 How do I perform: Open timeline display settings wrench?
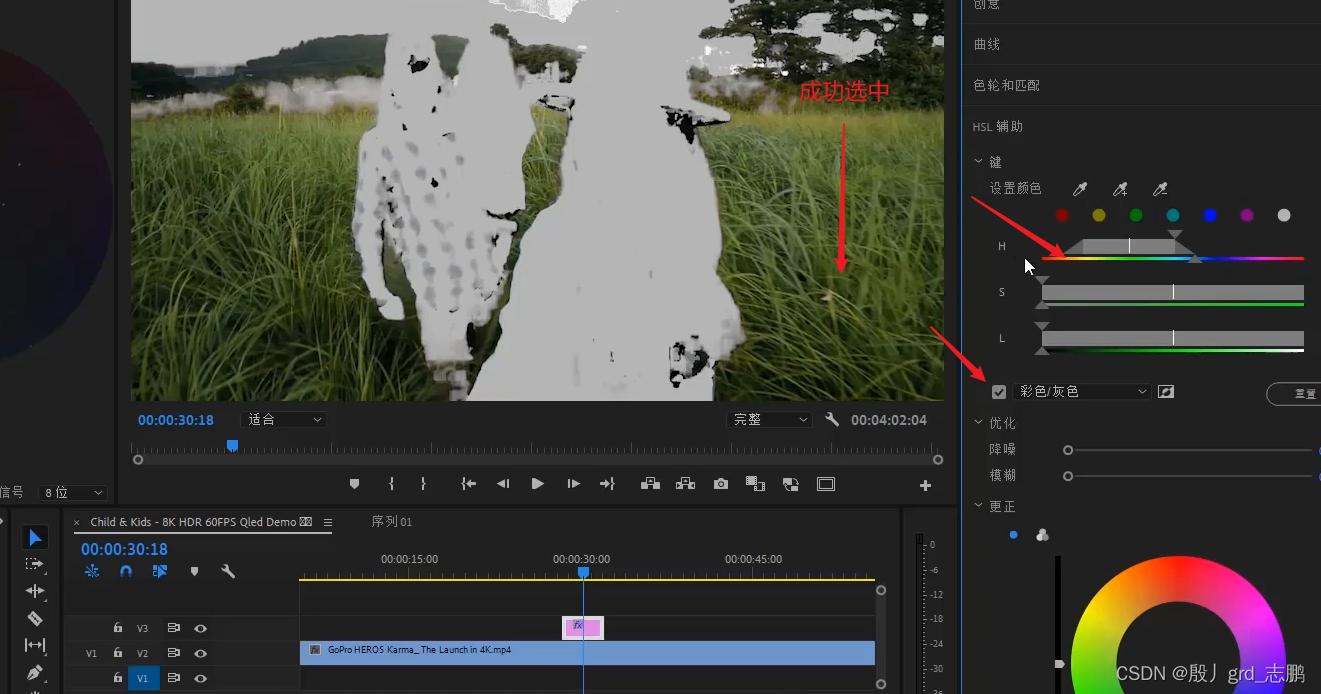[228, 571]
